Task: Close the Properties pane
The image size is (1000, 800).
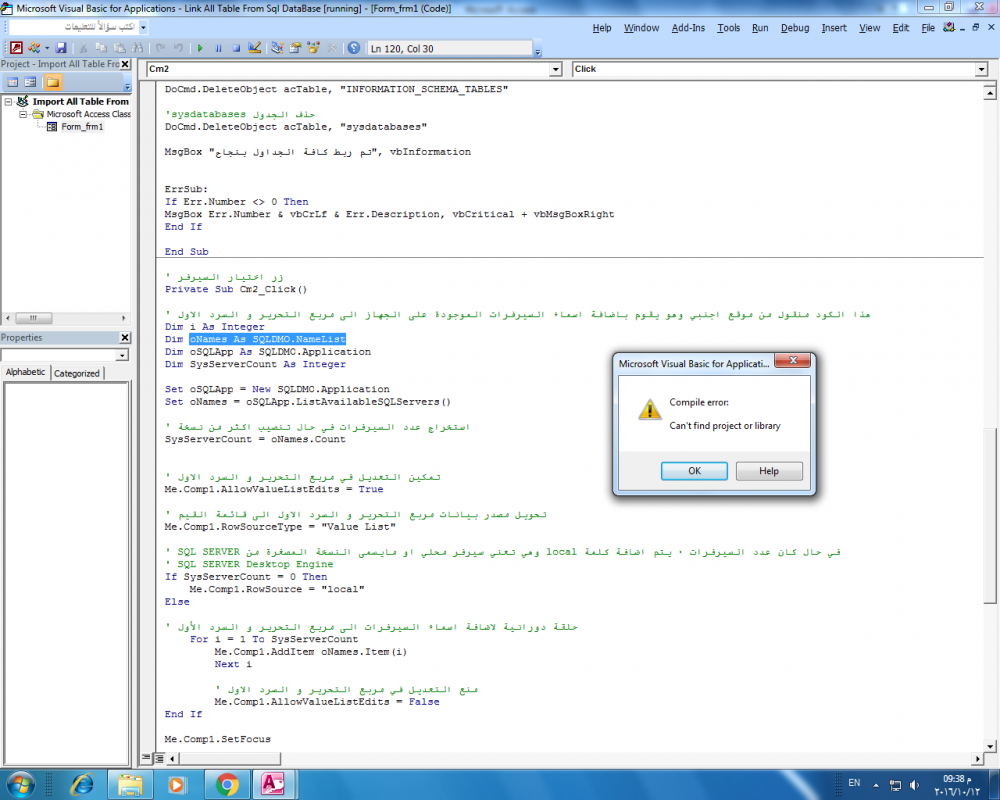Action: click(x=126, y=337)
